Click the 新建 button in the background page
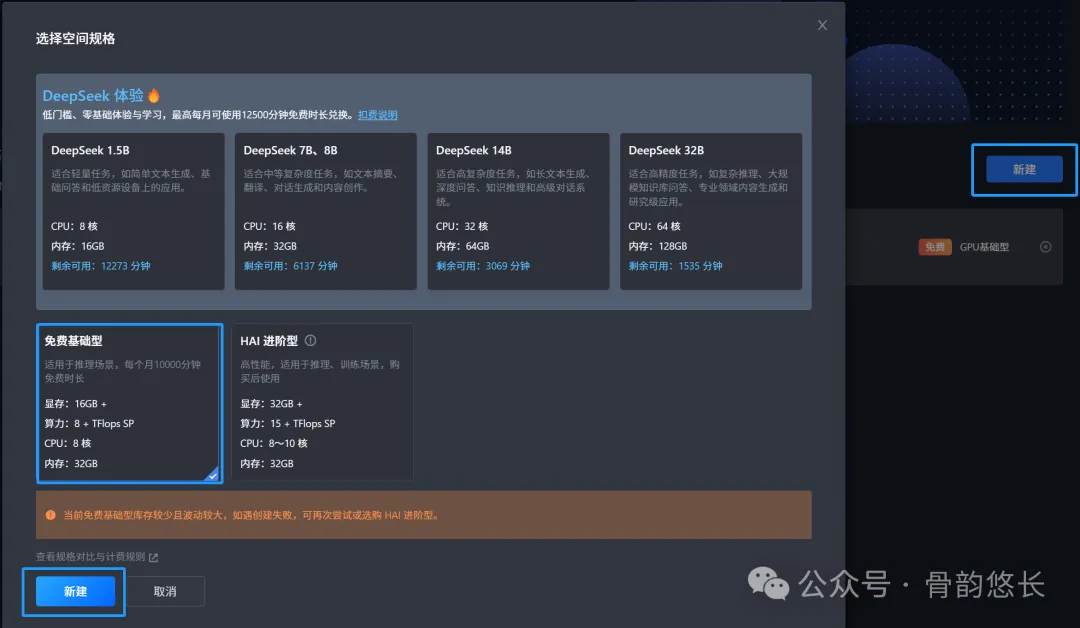 1024,169
